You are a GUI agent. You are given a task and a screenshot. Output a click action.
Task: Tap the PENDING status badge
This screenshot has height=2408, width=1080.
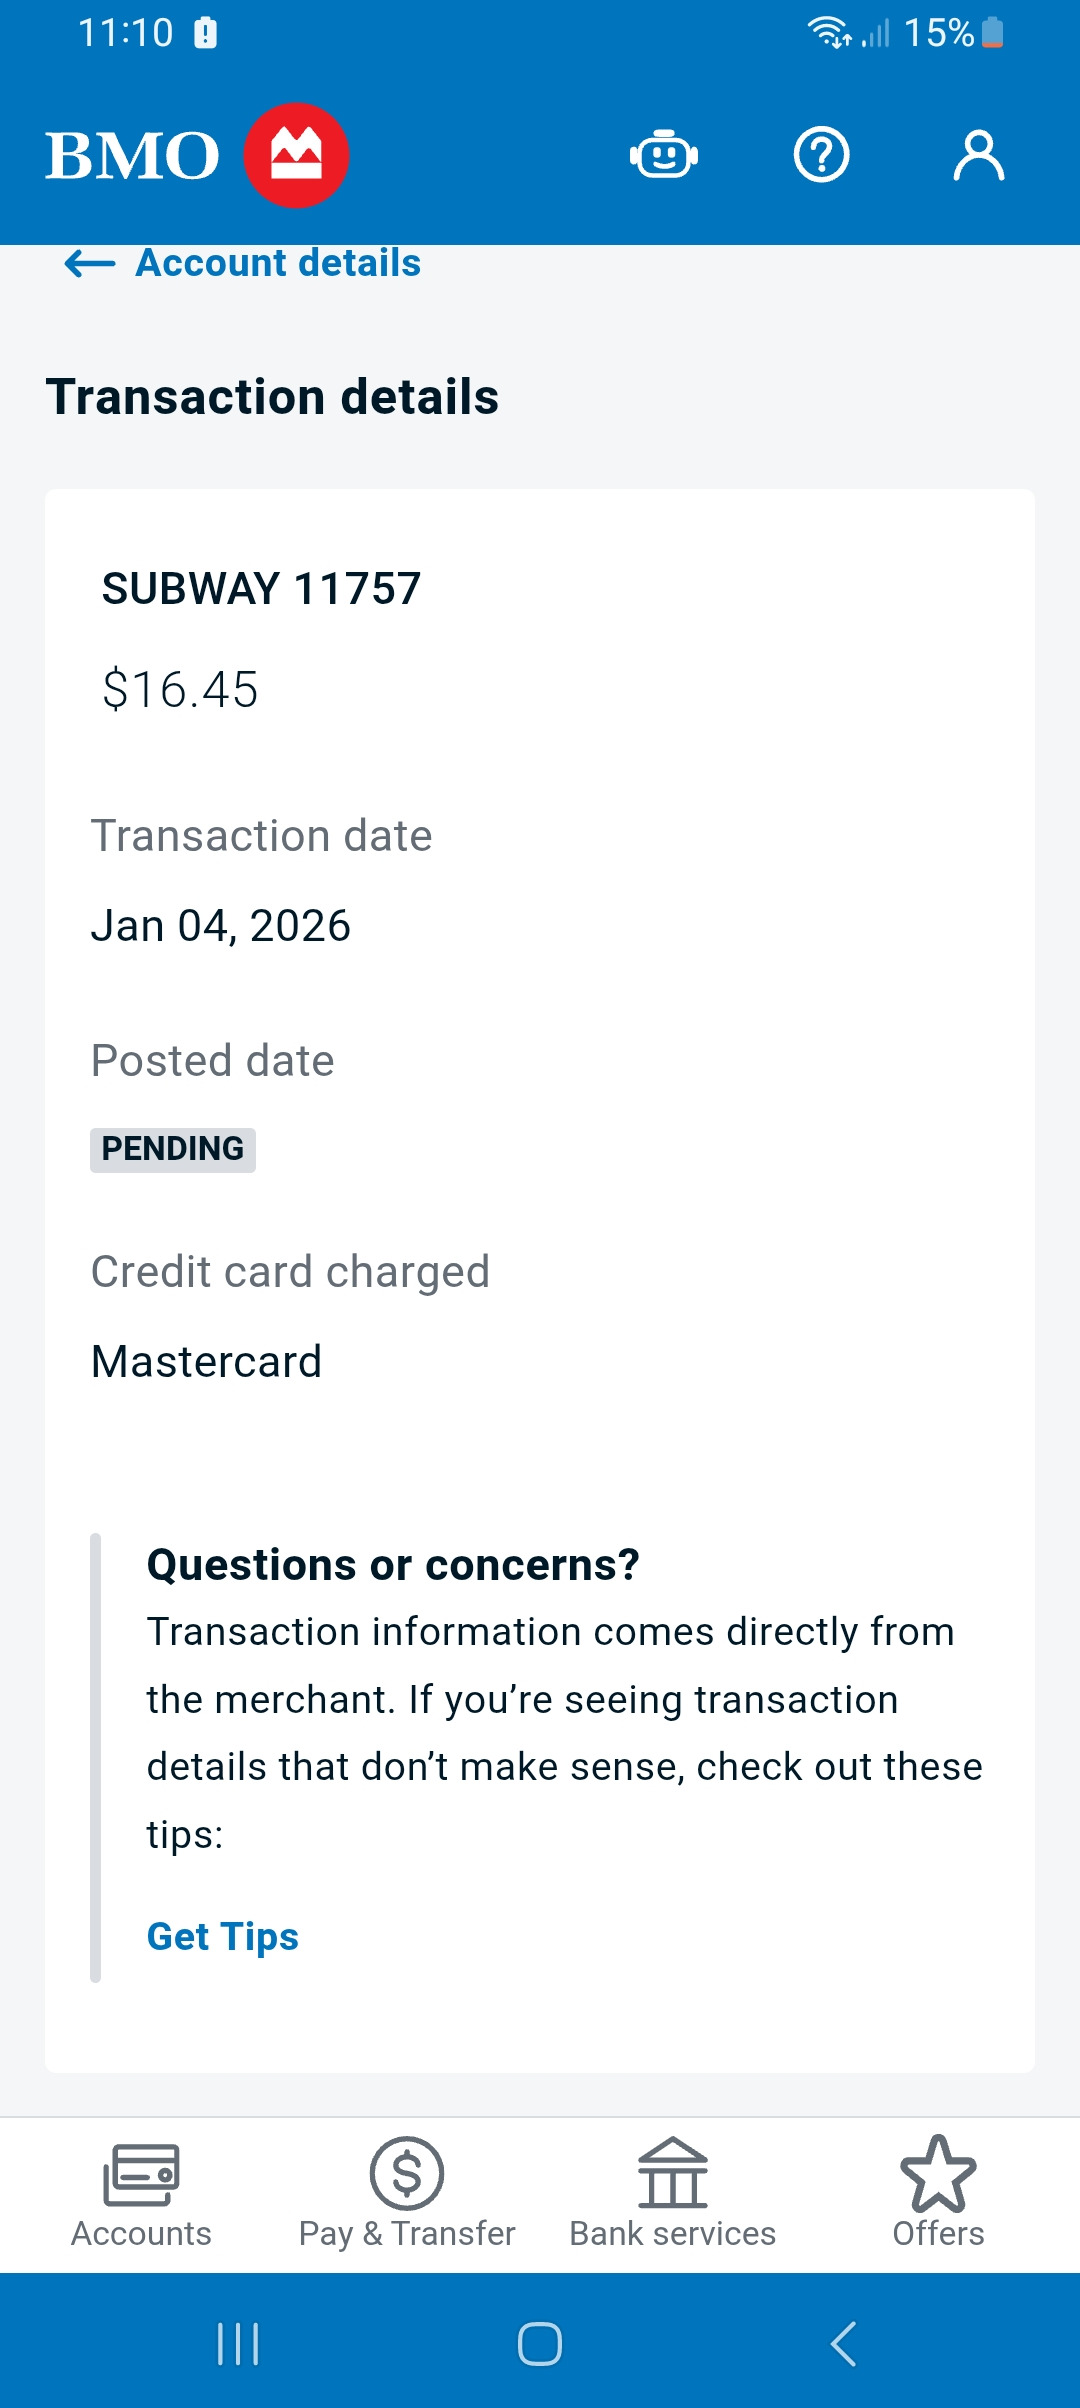pyautogui.click(x=173, y=1149)
